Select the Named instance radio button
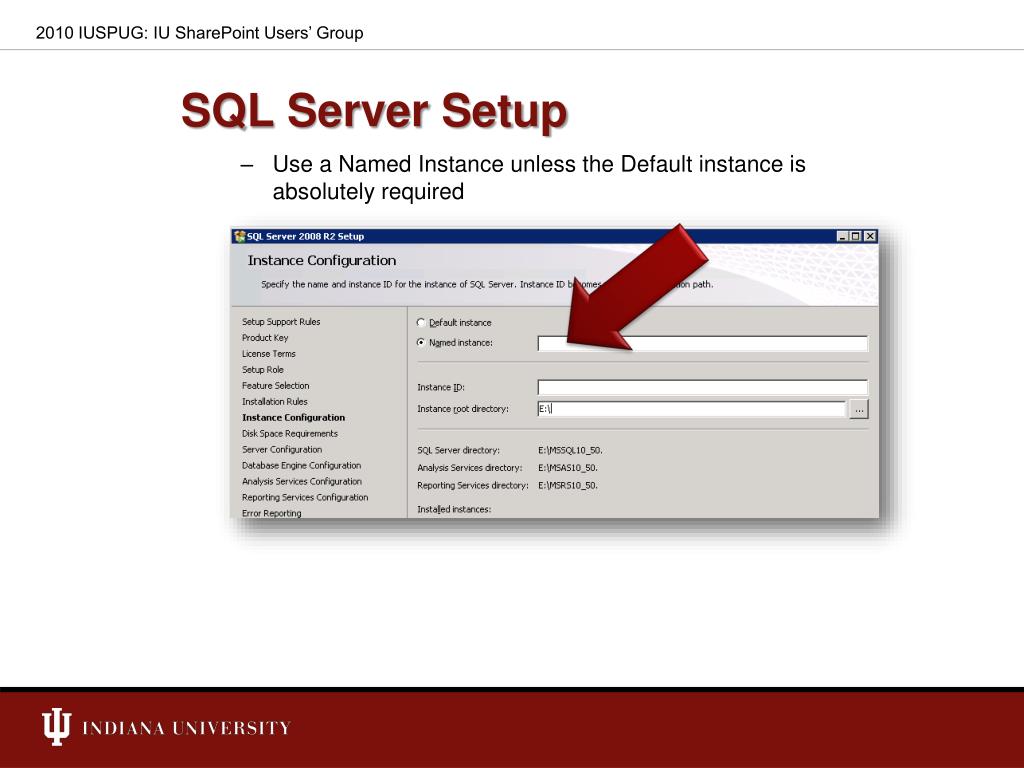The height and width of the screenshot is (768, 1024). (421, 342)
